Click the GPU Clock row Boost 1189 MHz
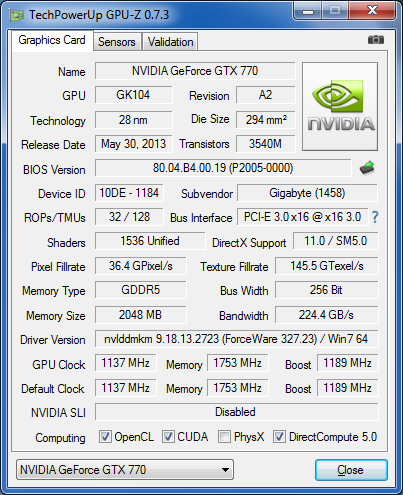Viewport: 403px width, 495px height. [348, 363]
